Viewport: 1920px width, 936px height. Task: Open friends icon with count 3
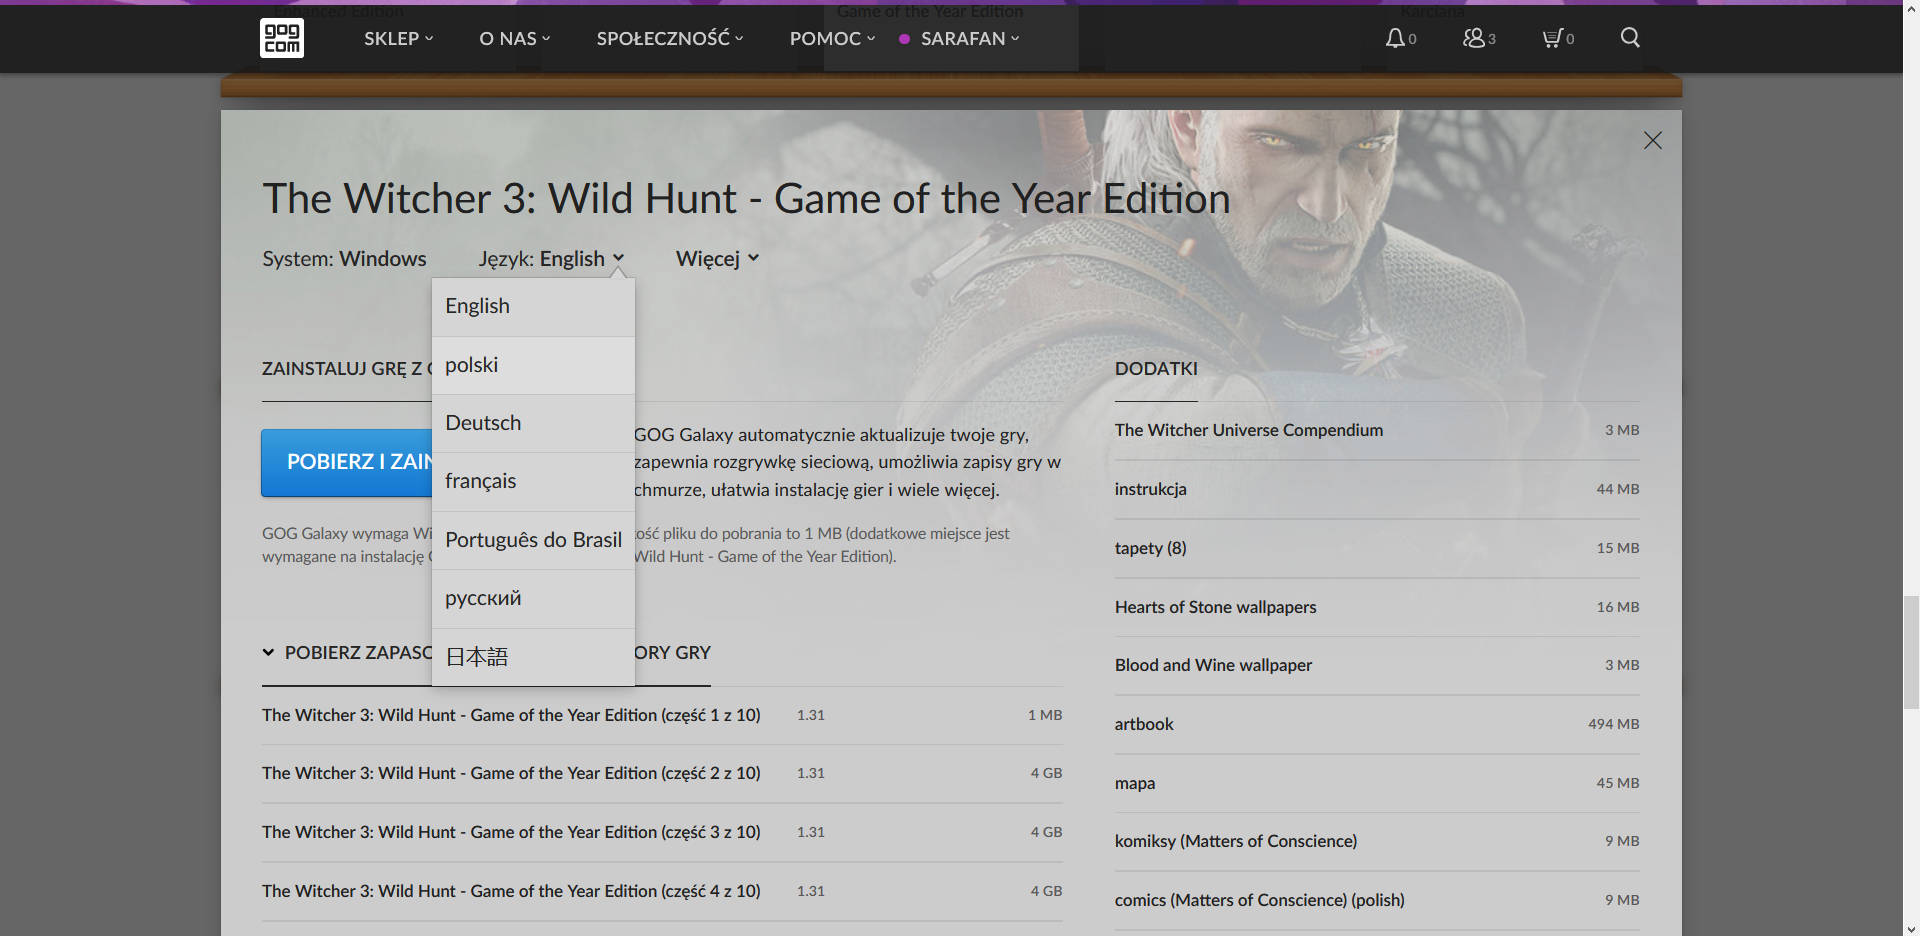click(1479, 38)
